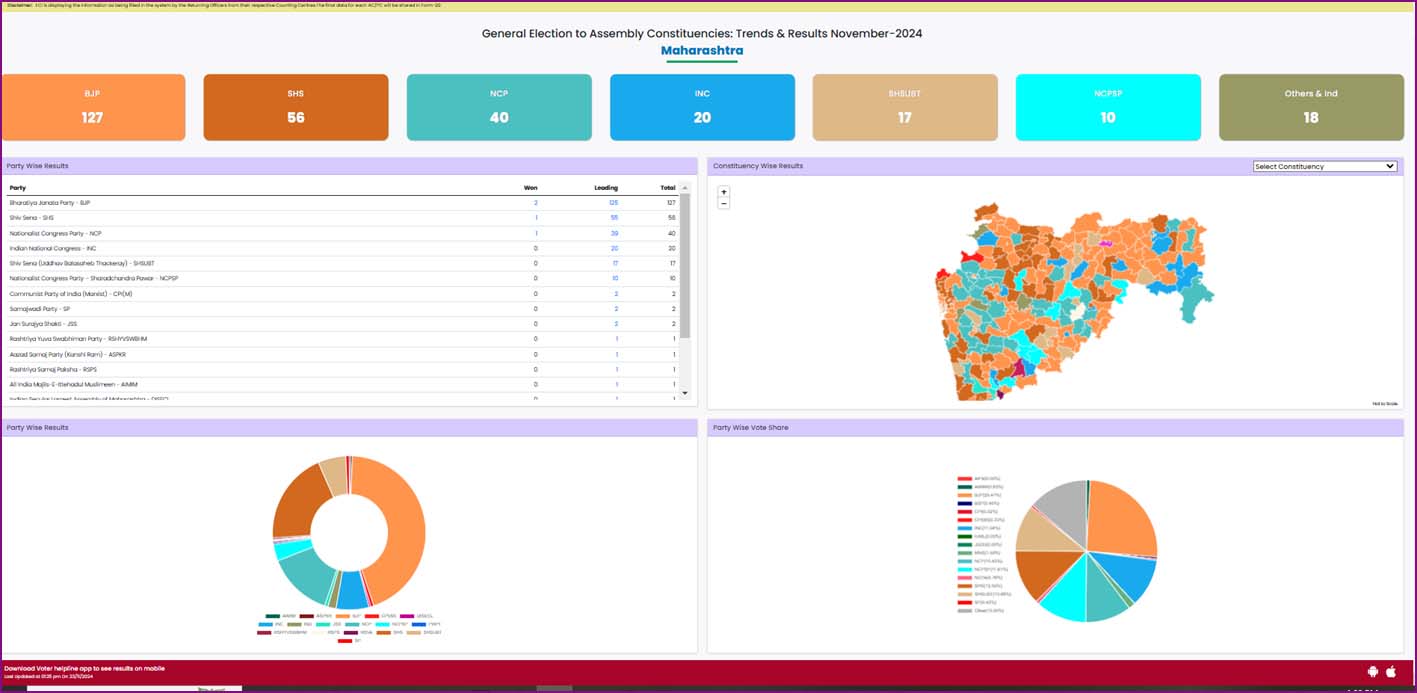Click CPI(M) leading count 2

[616, 294]
